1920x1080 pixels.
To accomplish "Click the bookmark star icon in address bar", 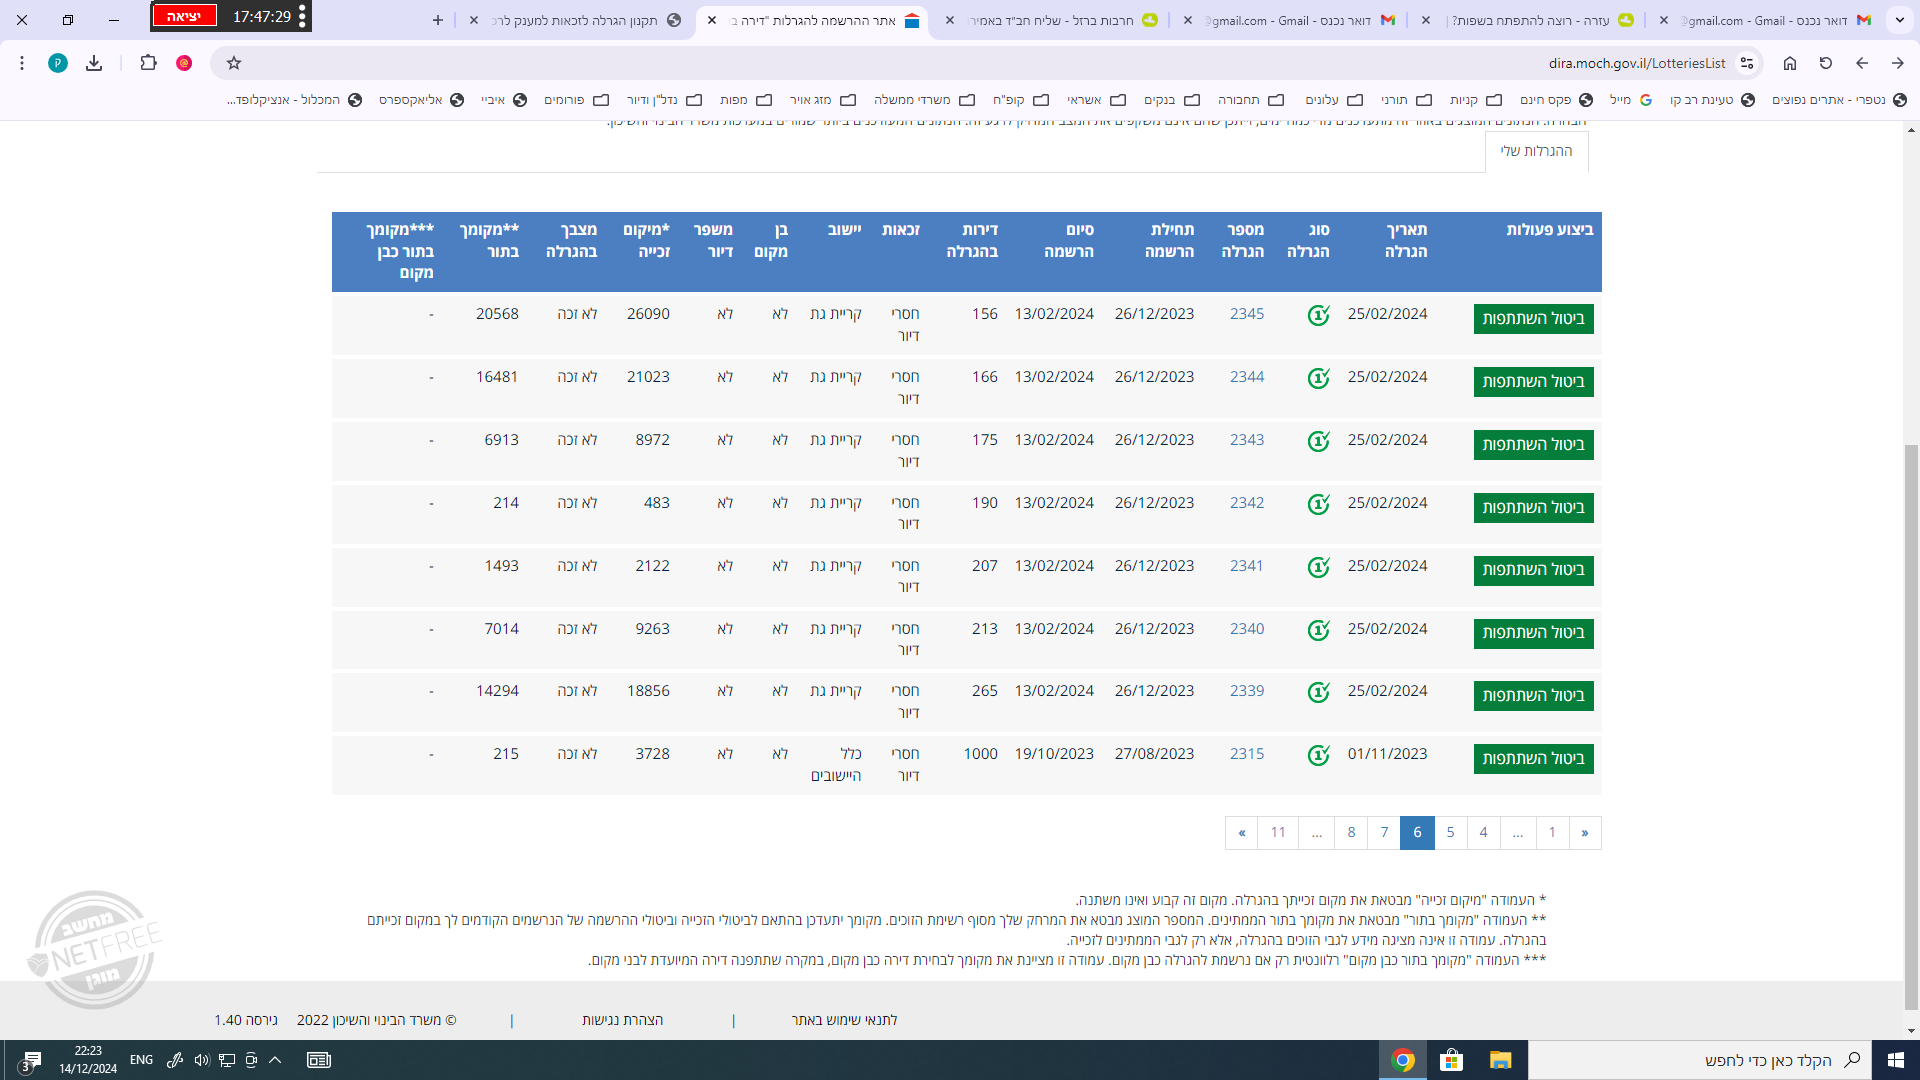I will (234, 63).
